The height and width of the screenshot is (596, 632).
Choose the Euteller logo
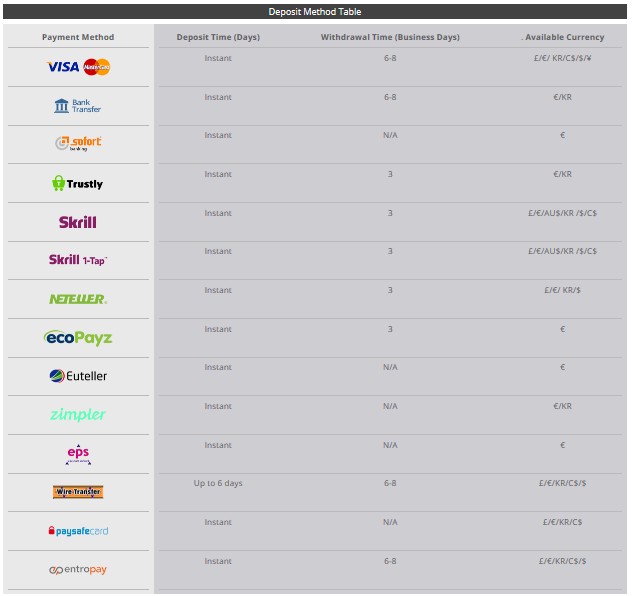pos(78,376)
